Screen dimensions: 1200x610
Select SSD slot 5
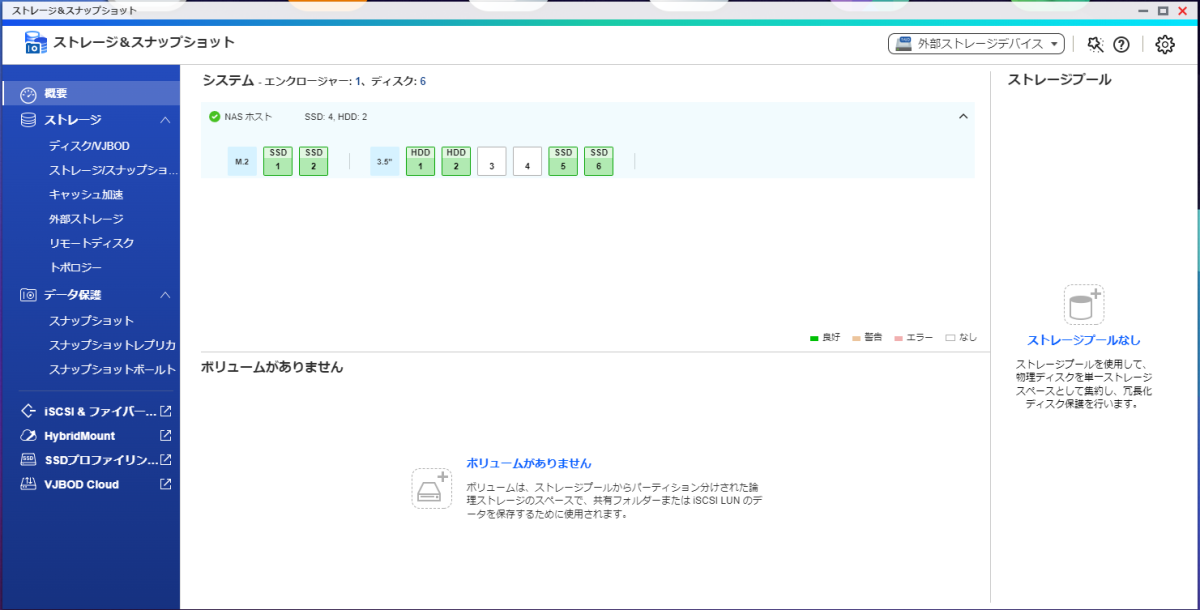pos(563,161)
